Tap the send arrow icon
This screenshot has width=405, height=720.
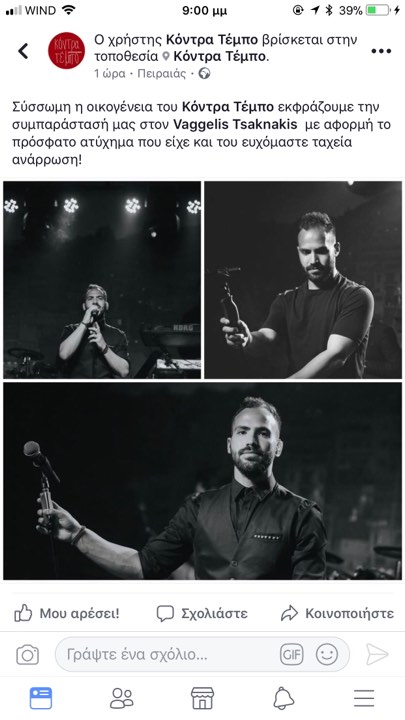(377, 654)
